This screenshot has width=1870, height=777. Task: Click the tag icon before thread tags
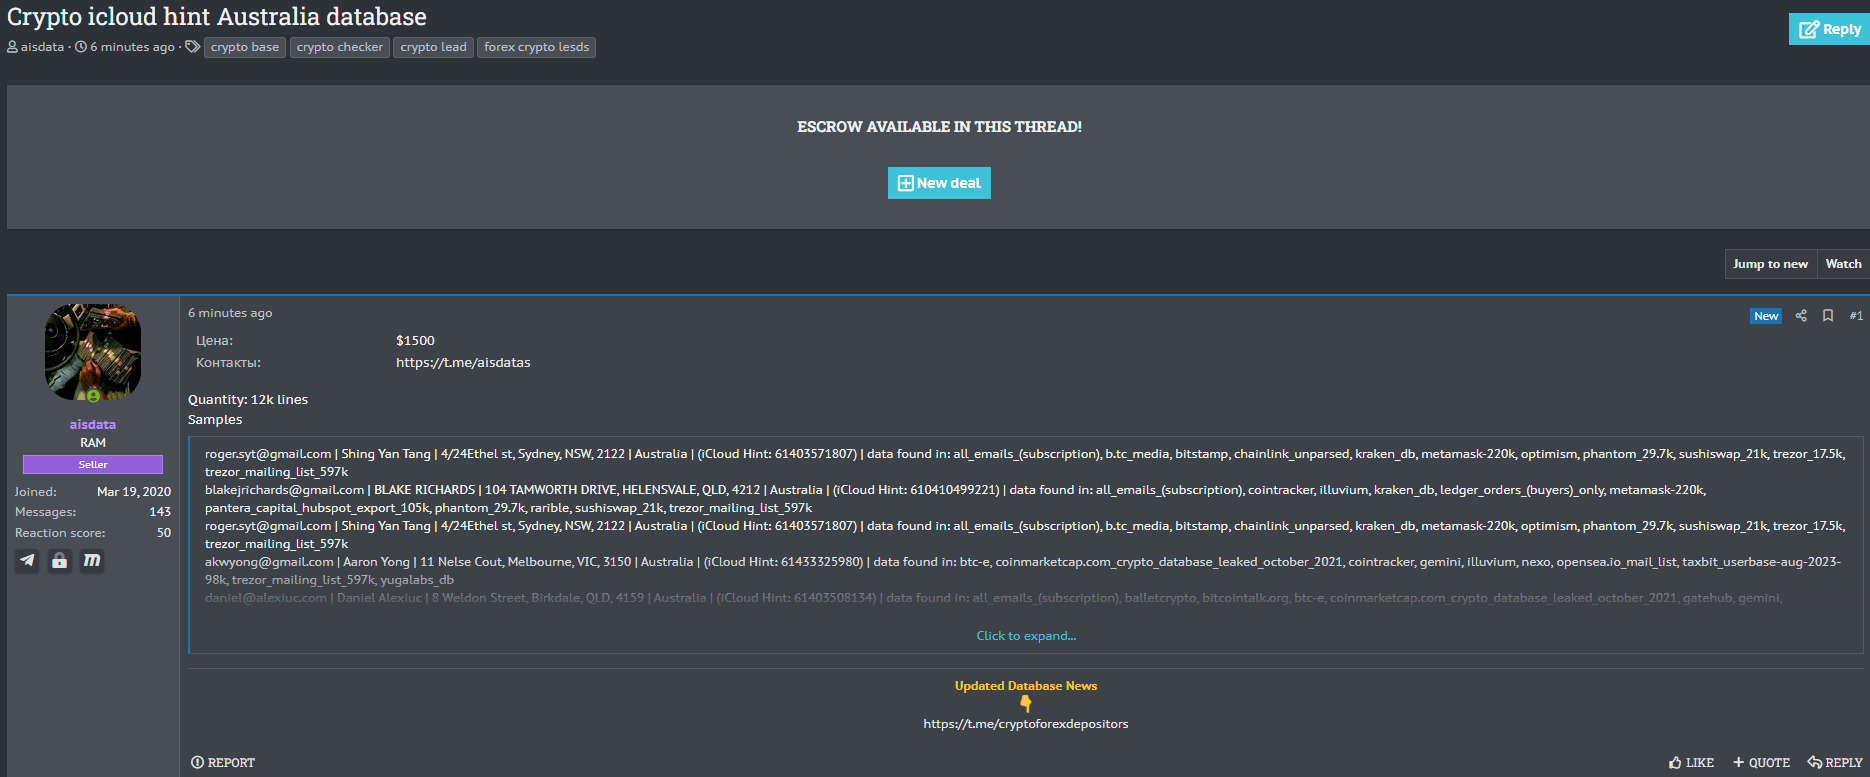coord(193,47)
